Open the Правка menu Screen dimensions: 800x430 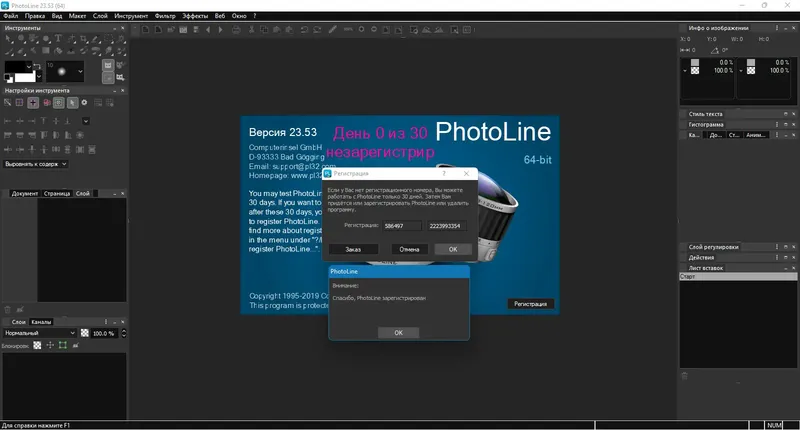click(35, 16)
